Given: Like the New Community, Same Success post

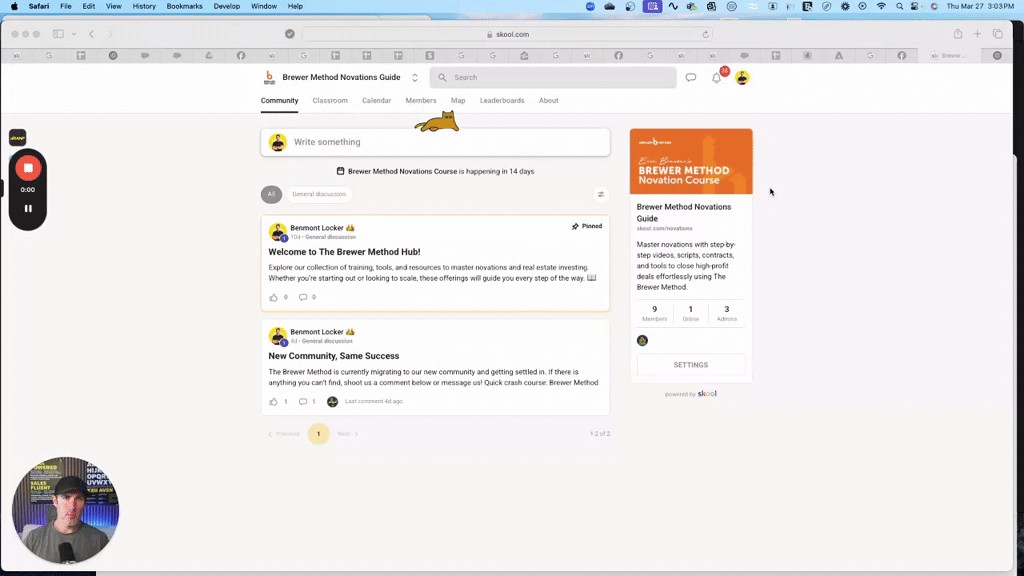Looking at the screenshot, I should pyautogui.click(x=273, y=402).
